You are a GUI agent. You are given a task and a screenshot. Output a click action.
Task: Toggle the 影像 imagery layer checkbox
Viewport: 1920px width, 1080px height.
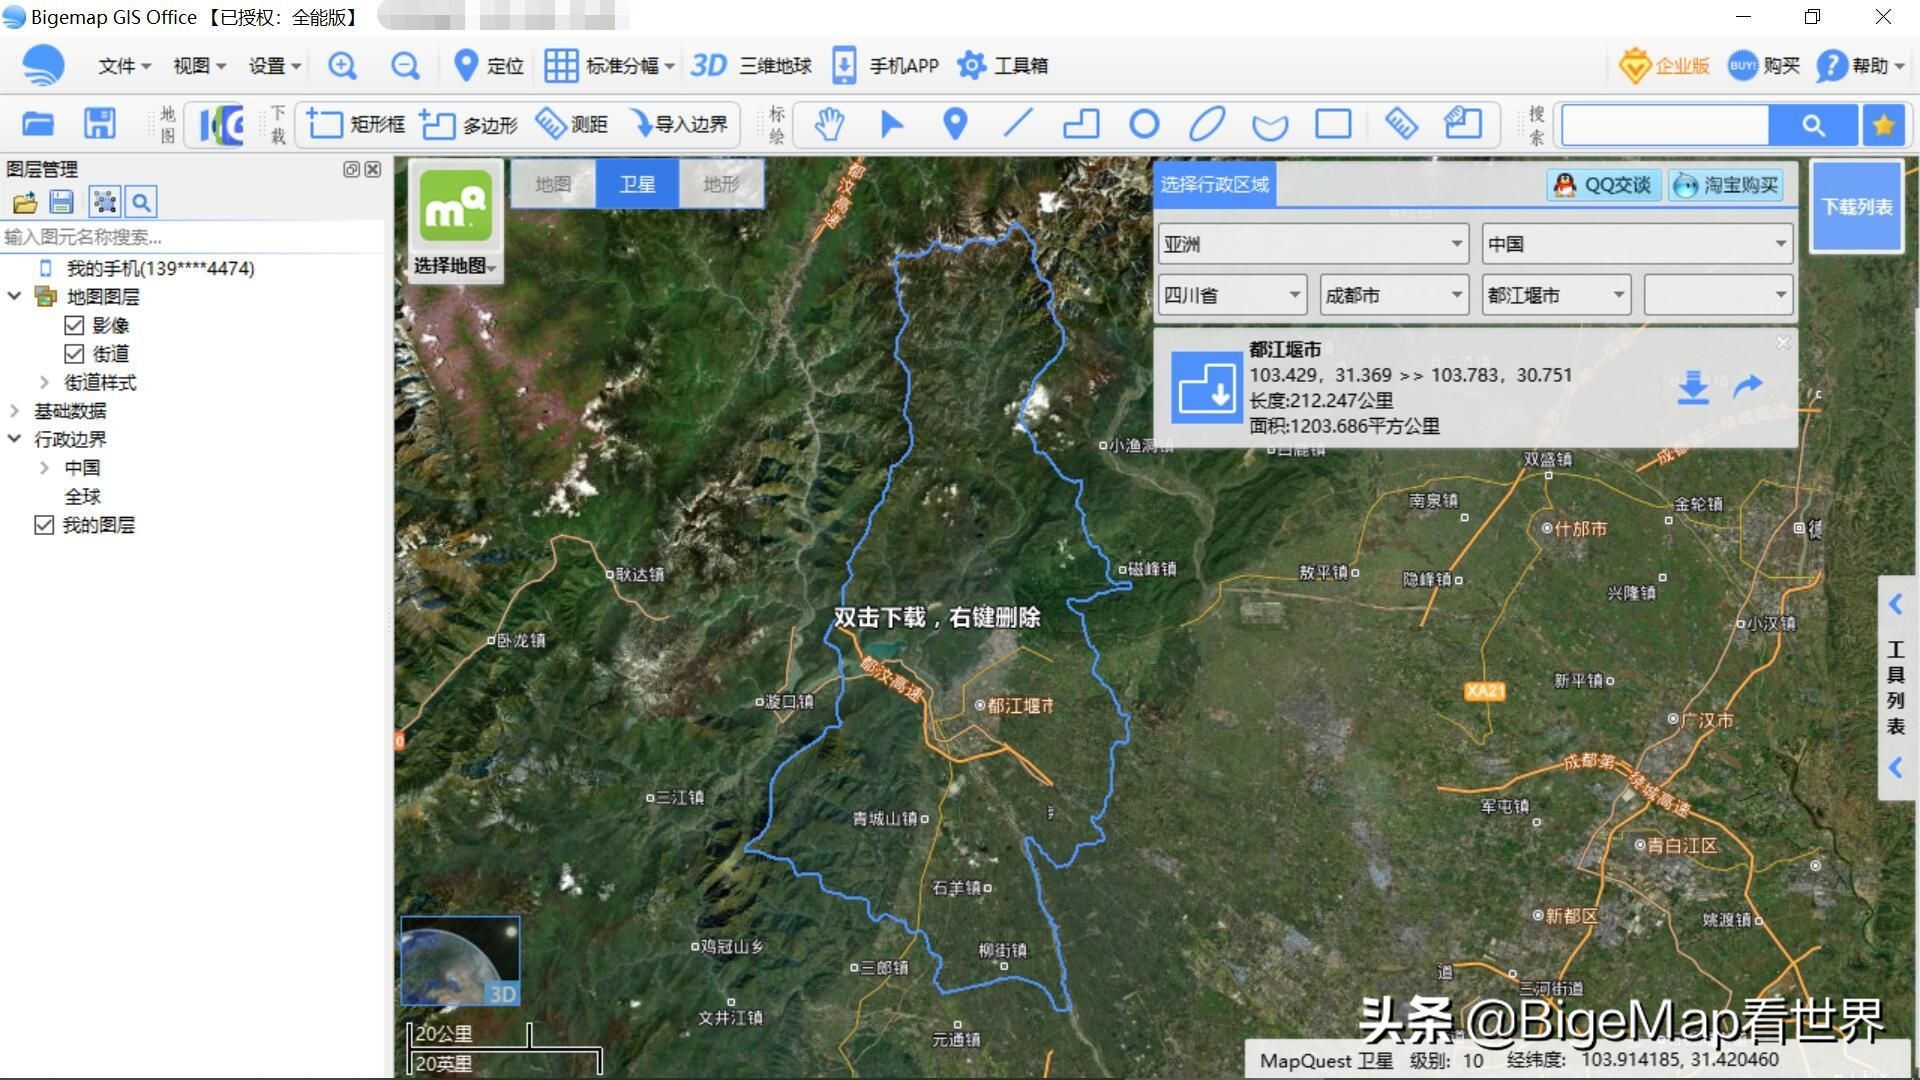[75, 324]
